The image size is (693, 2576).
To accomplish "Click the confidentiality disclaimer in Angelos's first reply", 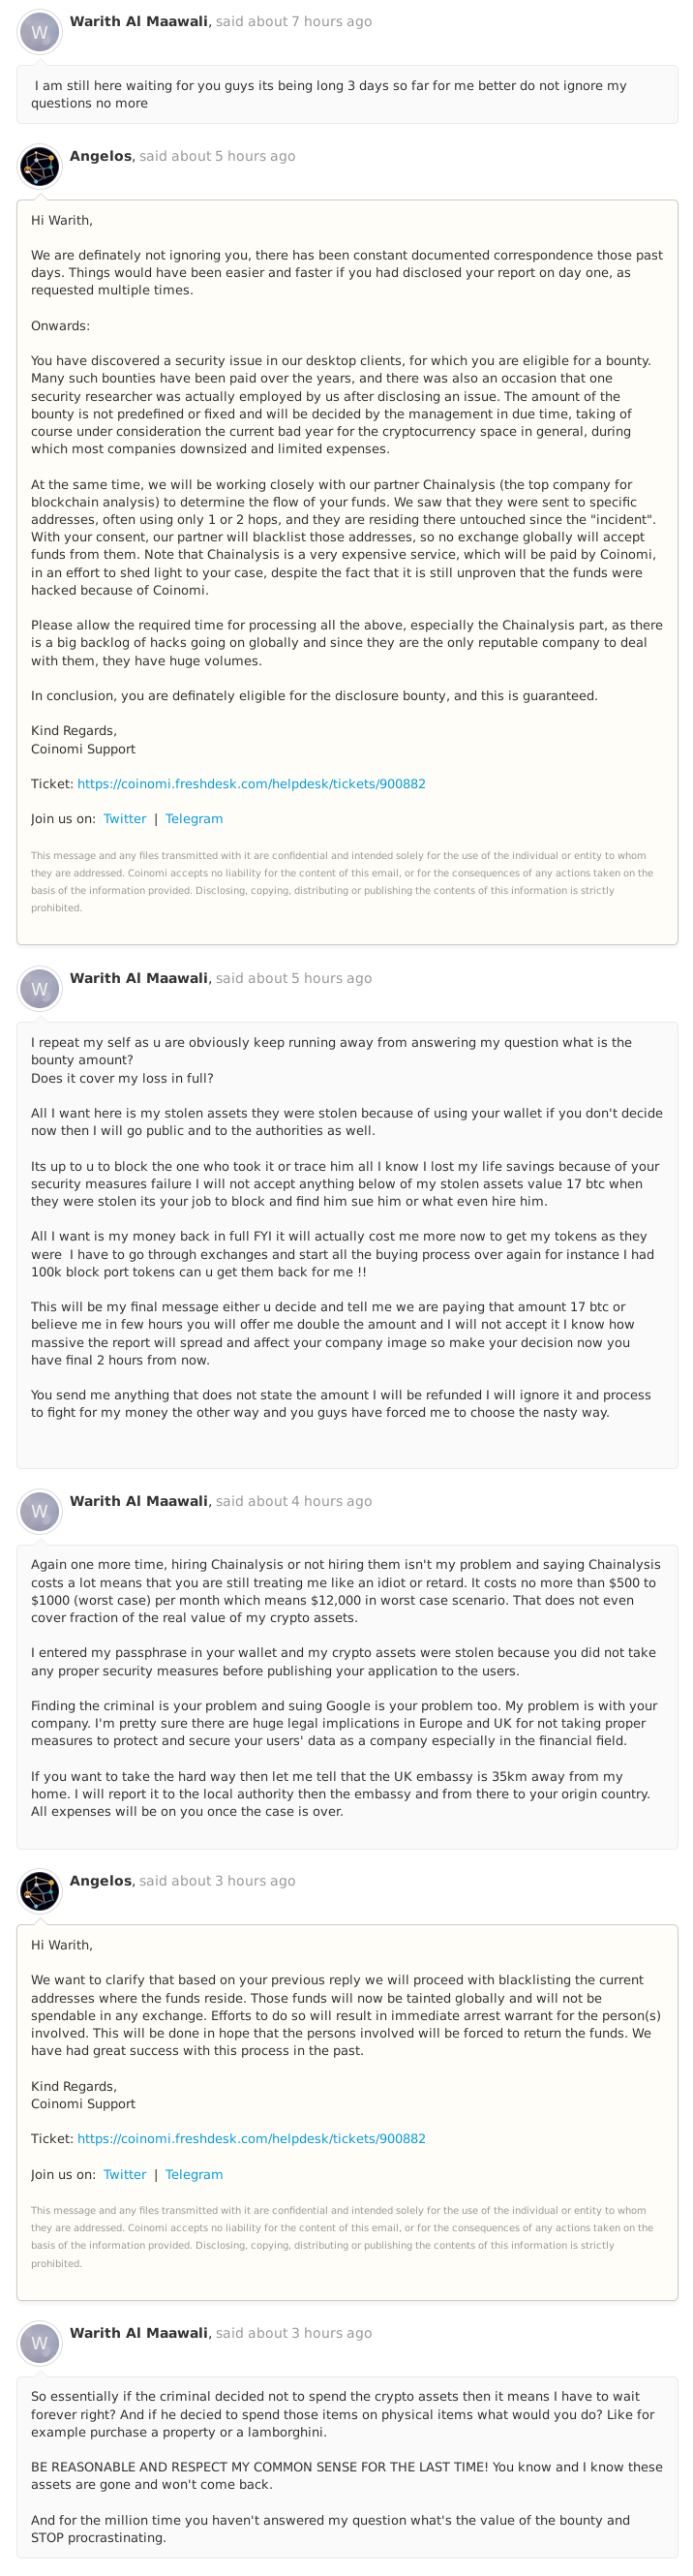I will (342, 882).
